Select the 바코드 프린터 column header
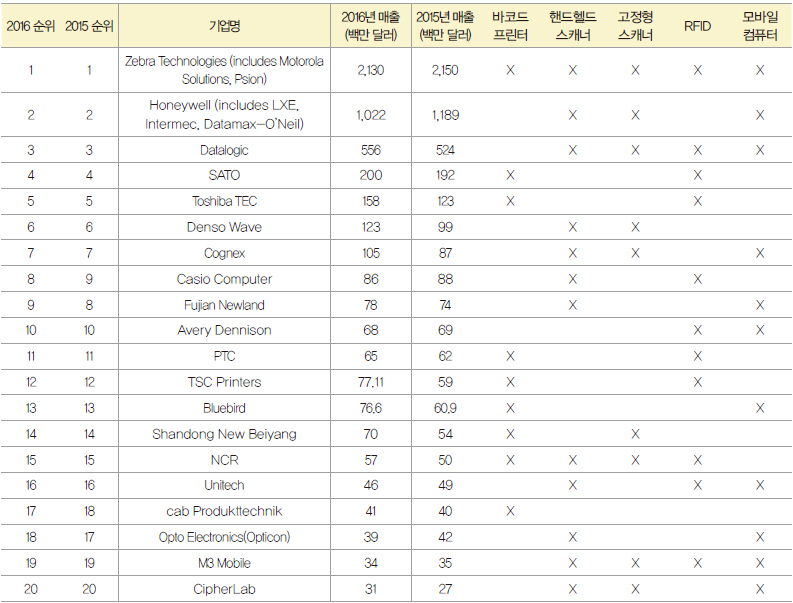Viewport: 793px width, 603px height. pyautogui.click(x=510, y=26)
